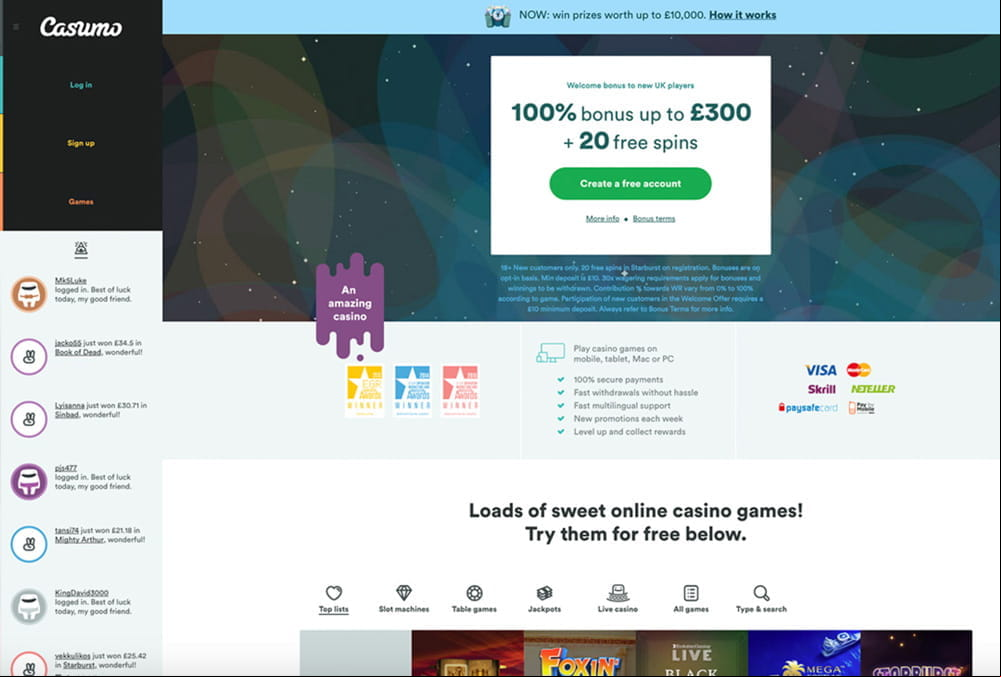Show All games list icon

click(691, 593)
